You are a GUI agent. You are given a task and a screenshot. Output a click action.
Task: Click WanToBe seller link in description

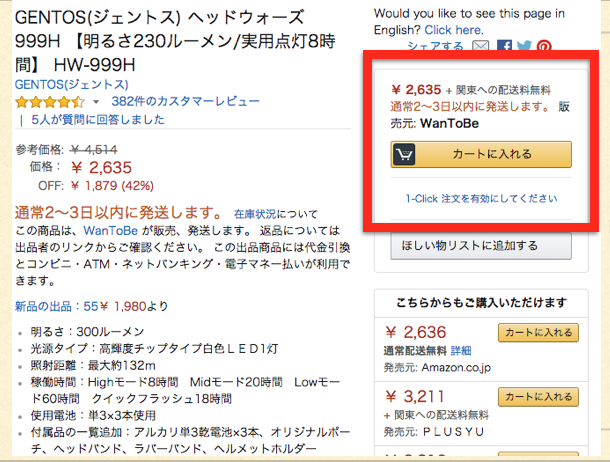(x=110, y=231)
